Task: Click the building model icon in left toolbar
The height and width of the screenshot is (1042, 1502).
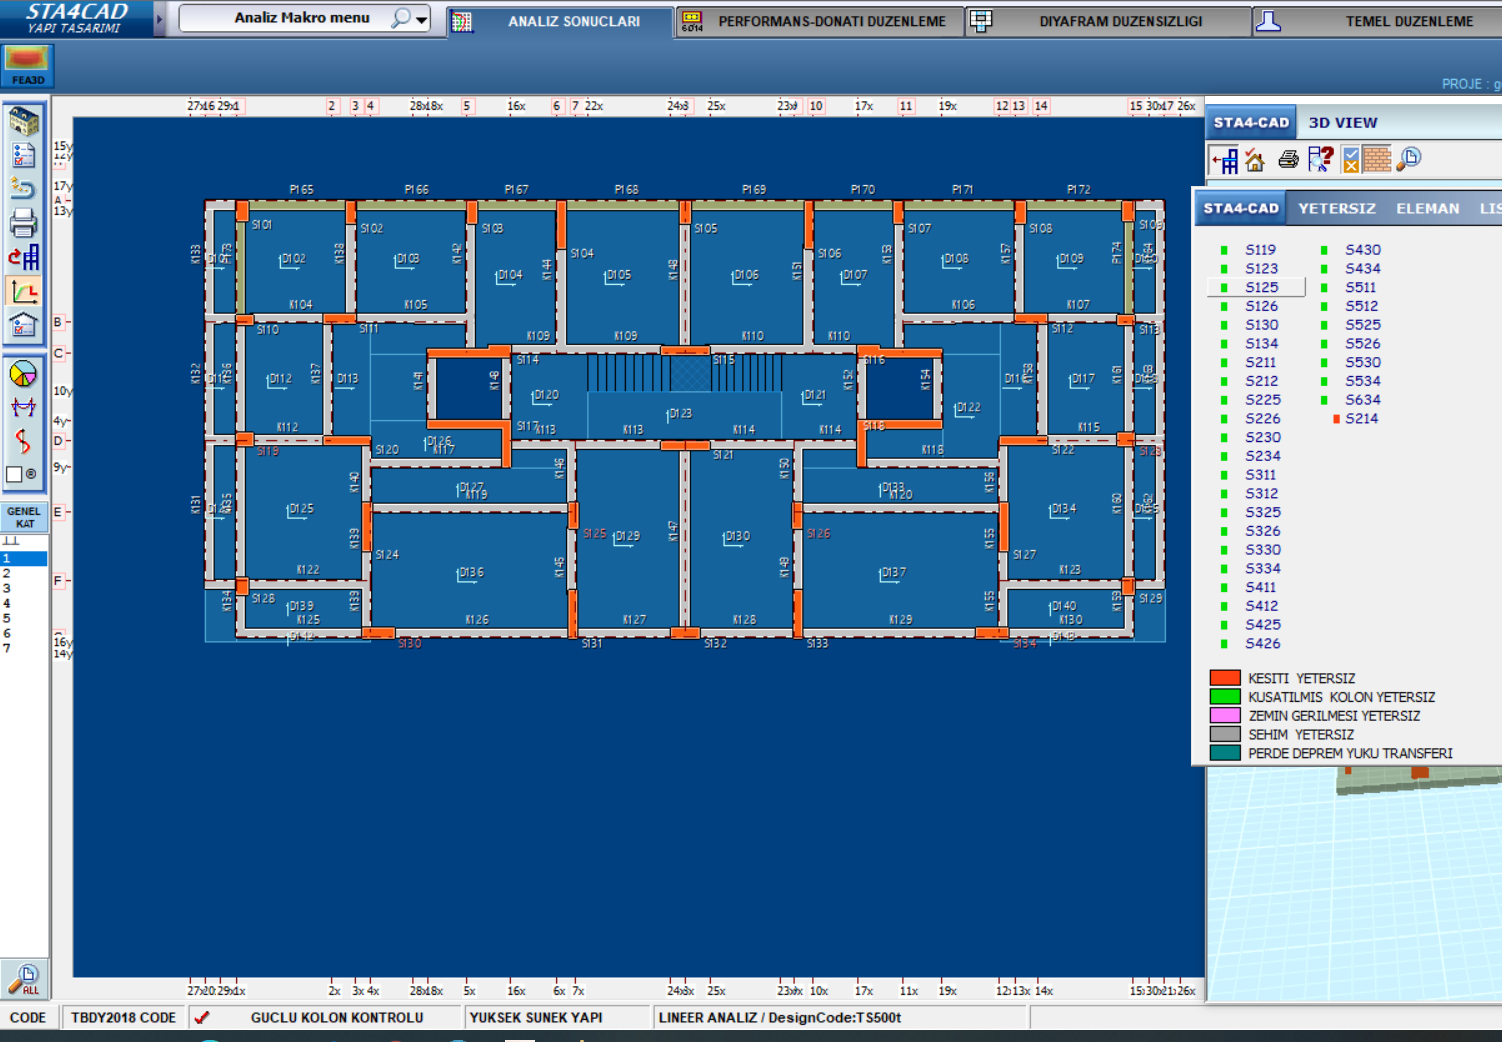Action: [24, 122]
